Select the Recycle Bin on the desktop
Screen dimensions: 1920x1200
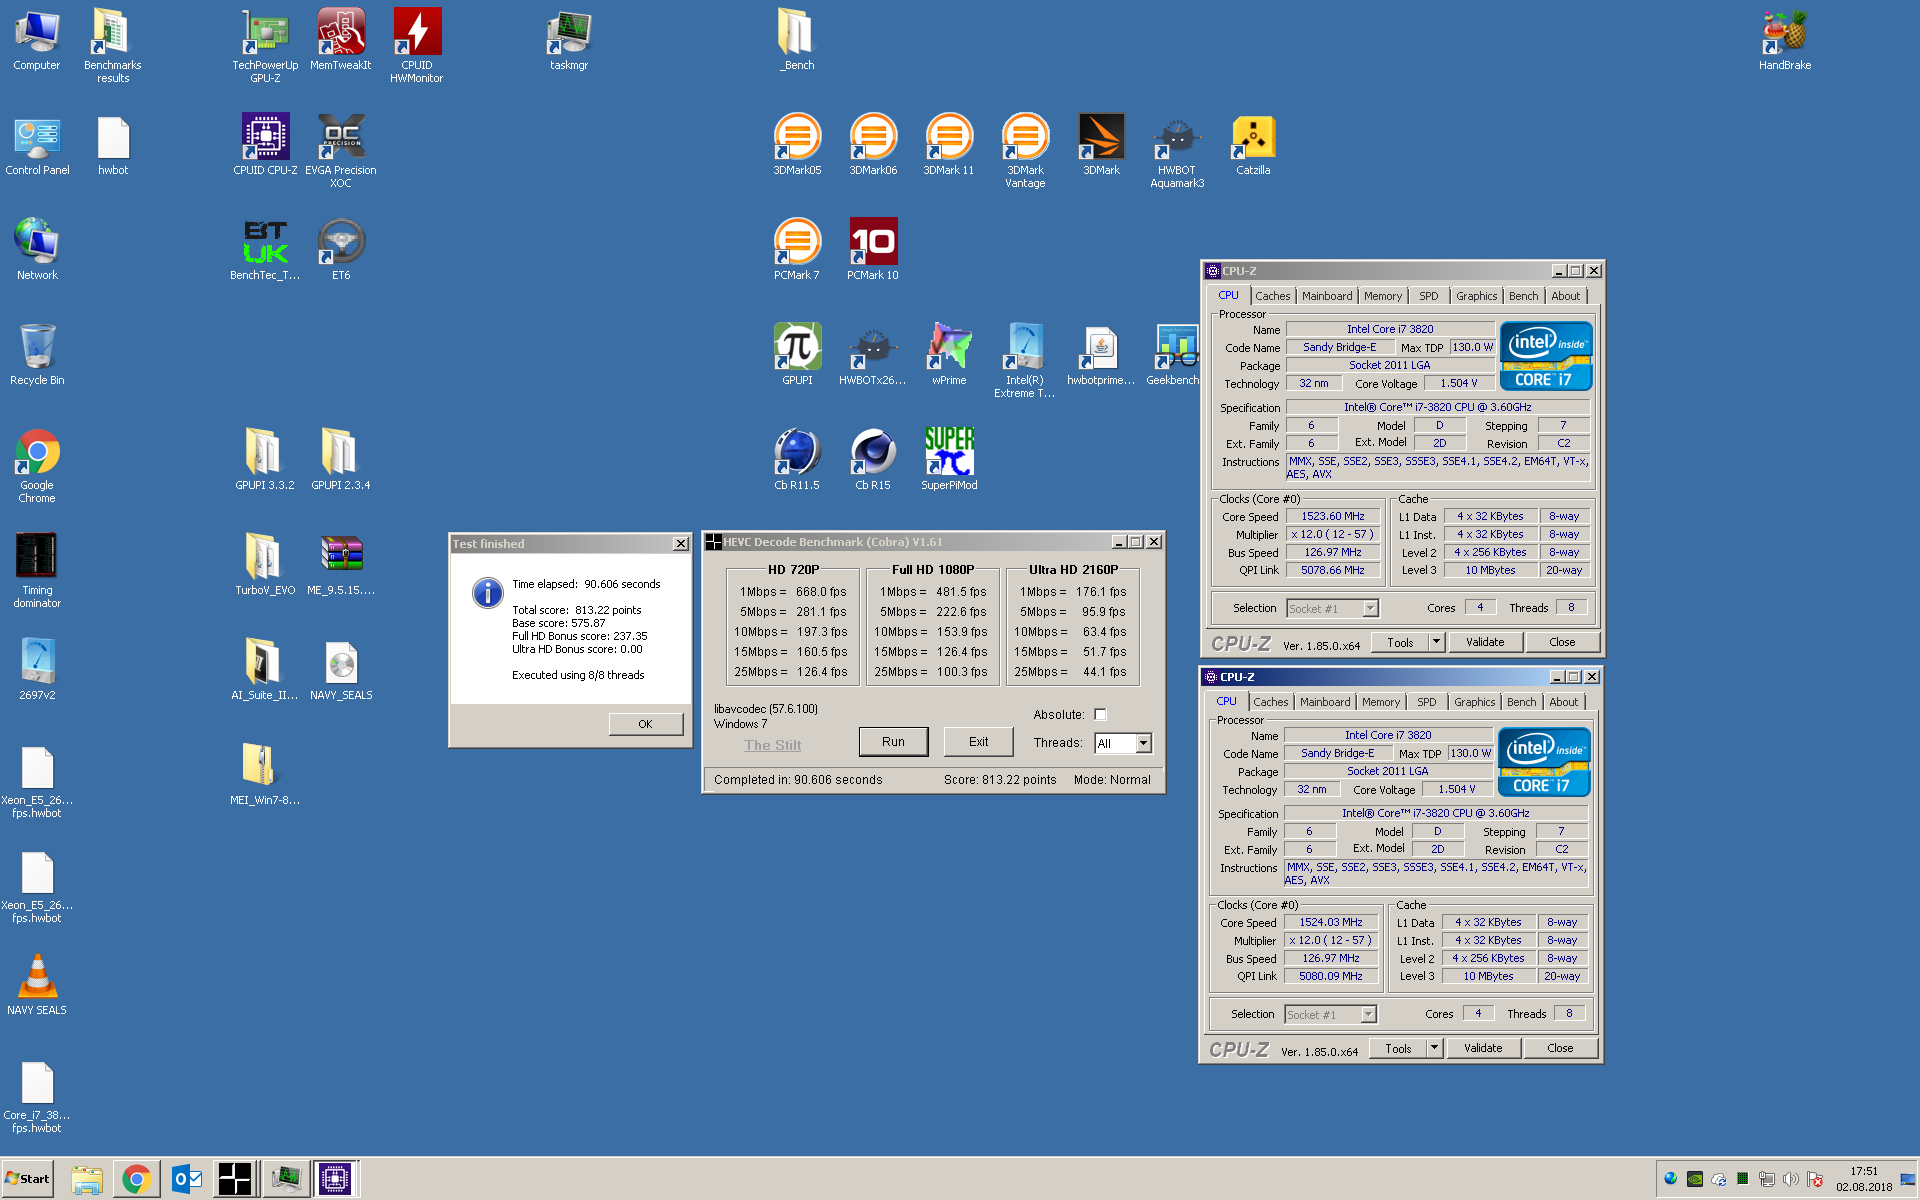[37, 355]
